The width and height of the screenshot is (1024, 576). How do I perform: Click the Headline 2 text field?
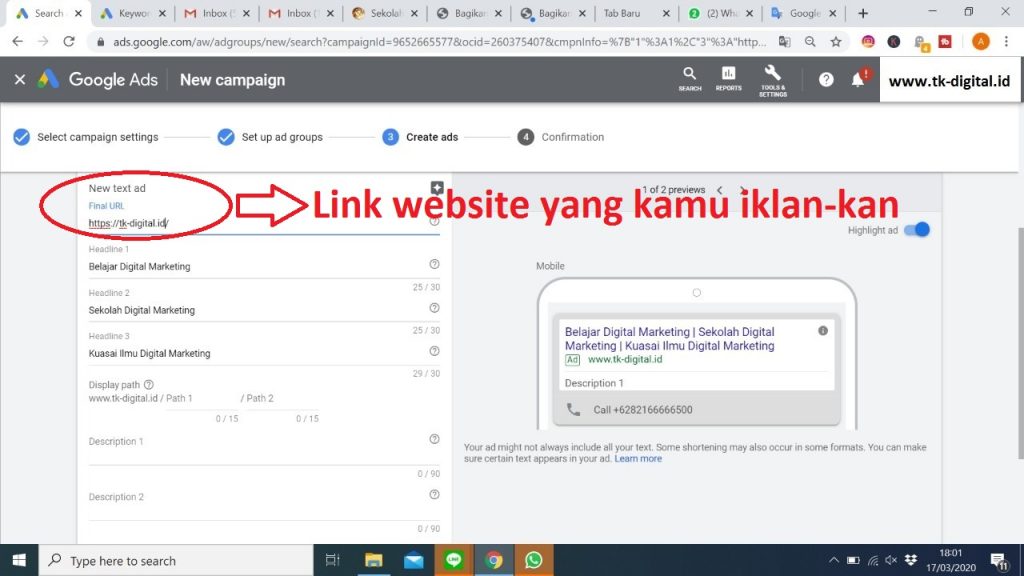pyautogui.click(x=250, y=310)
